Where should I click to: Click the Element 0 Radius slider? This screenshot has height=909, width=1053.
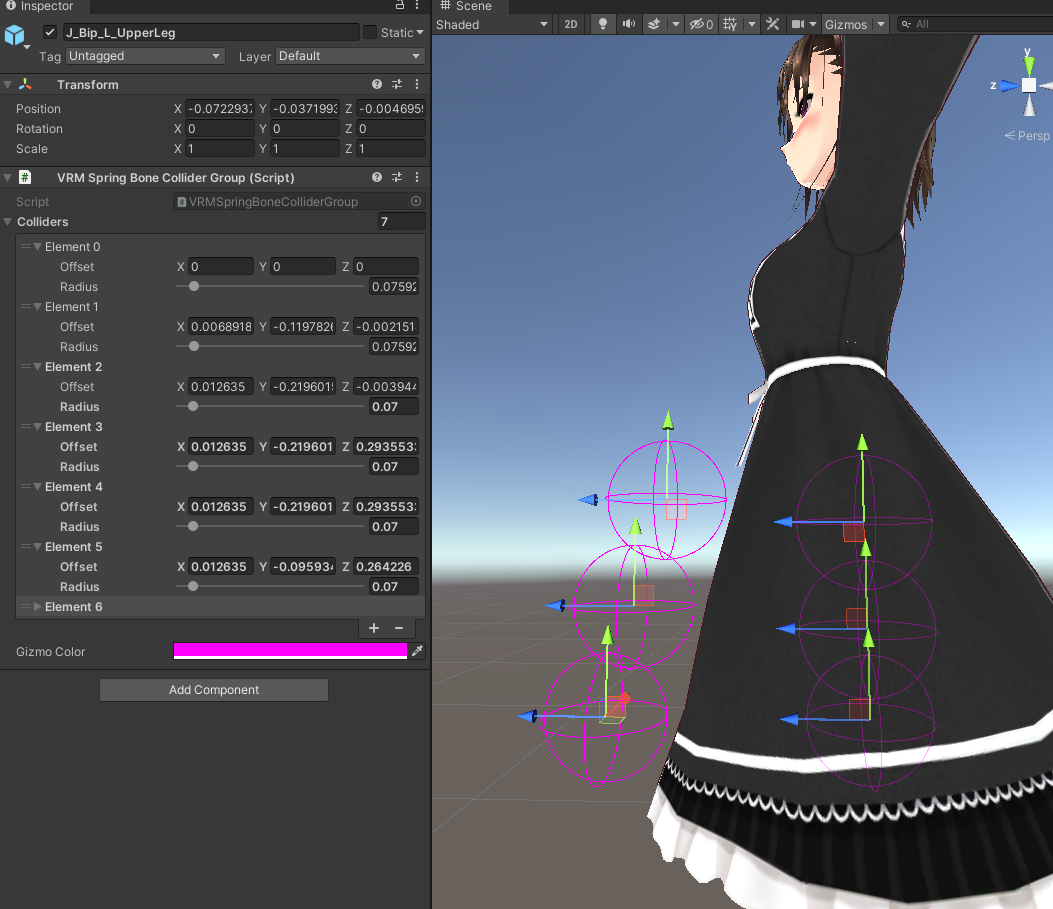tap(269, 287)
